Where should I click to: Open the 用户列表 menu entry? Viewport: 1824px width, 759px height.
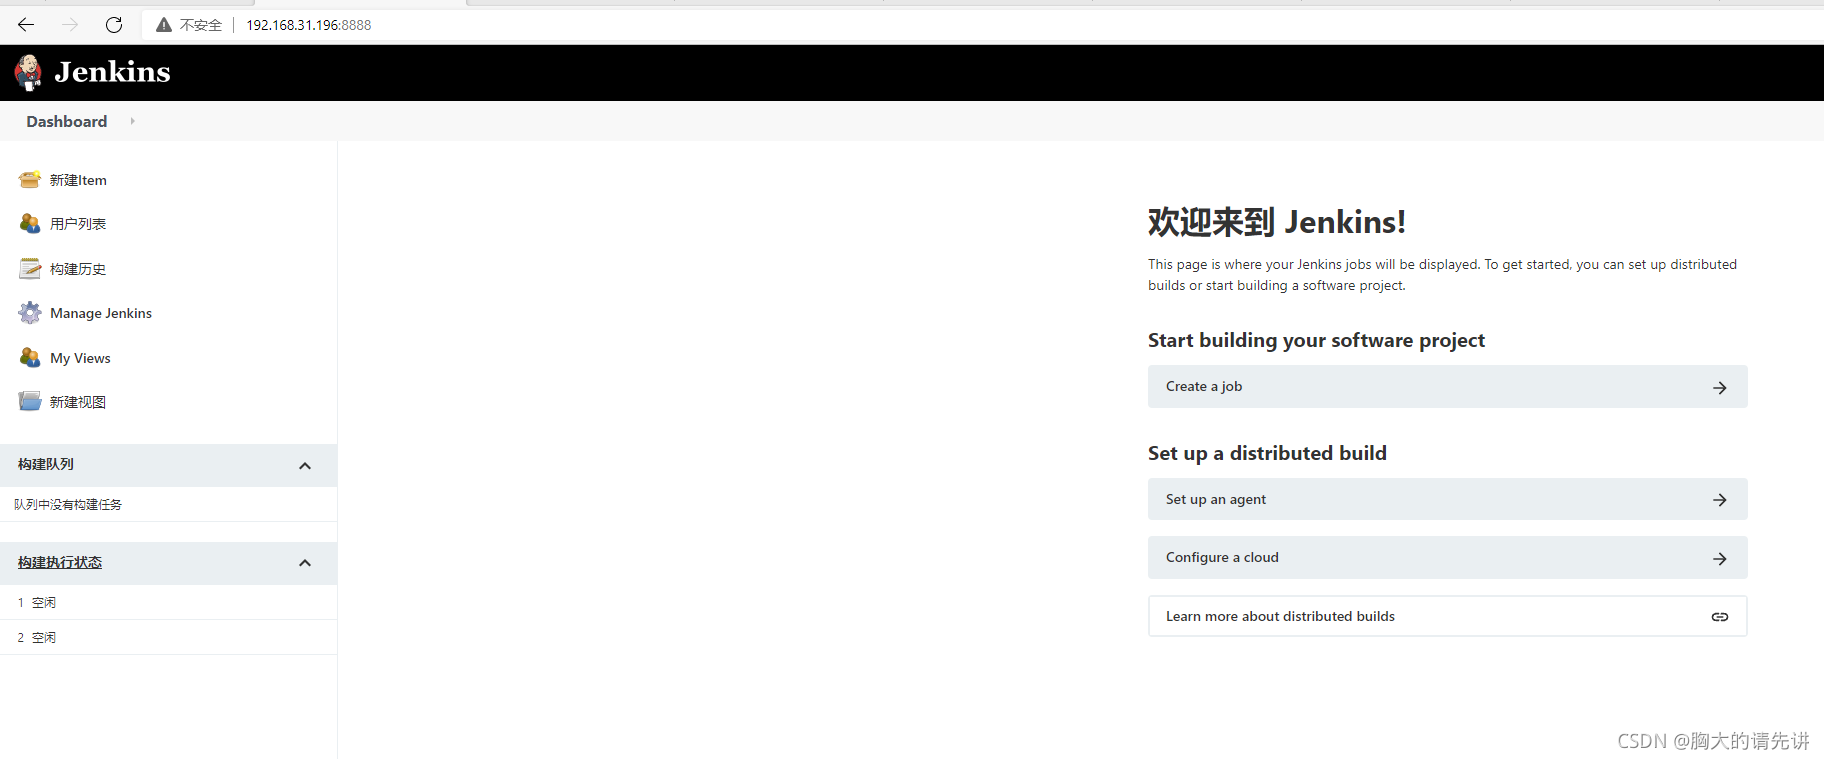coord(78,224)
